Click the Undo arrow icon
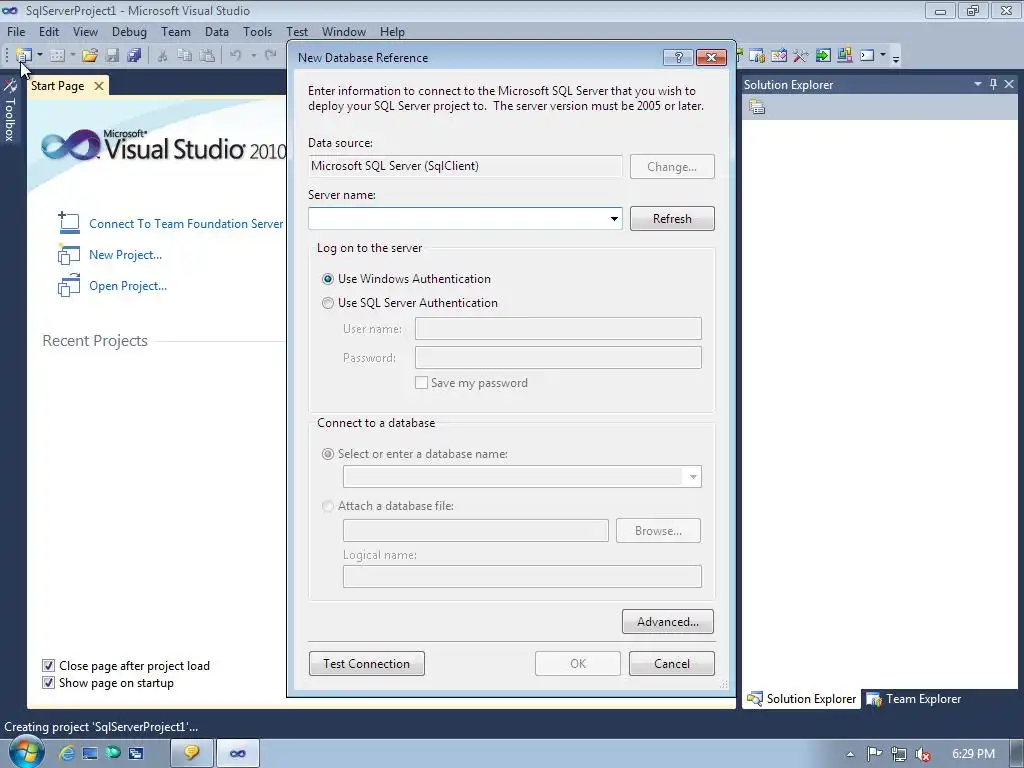The width and height of the screenshot is (1024, 768). [x=236, y=56]
